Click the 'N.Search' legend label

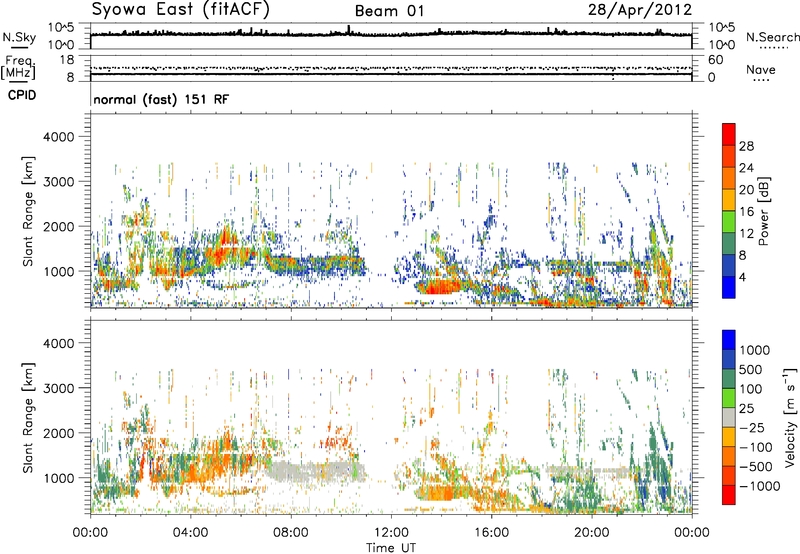pos(773,37)
